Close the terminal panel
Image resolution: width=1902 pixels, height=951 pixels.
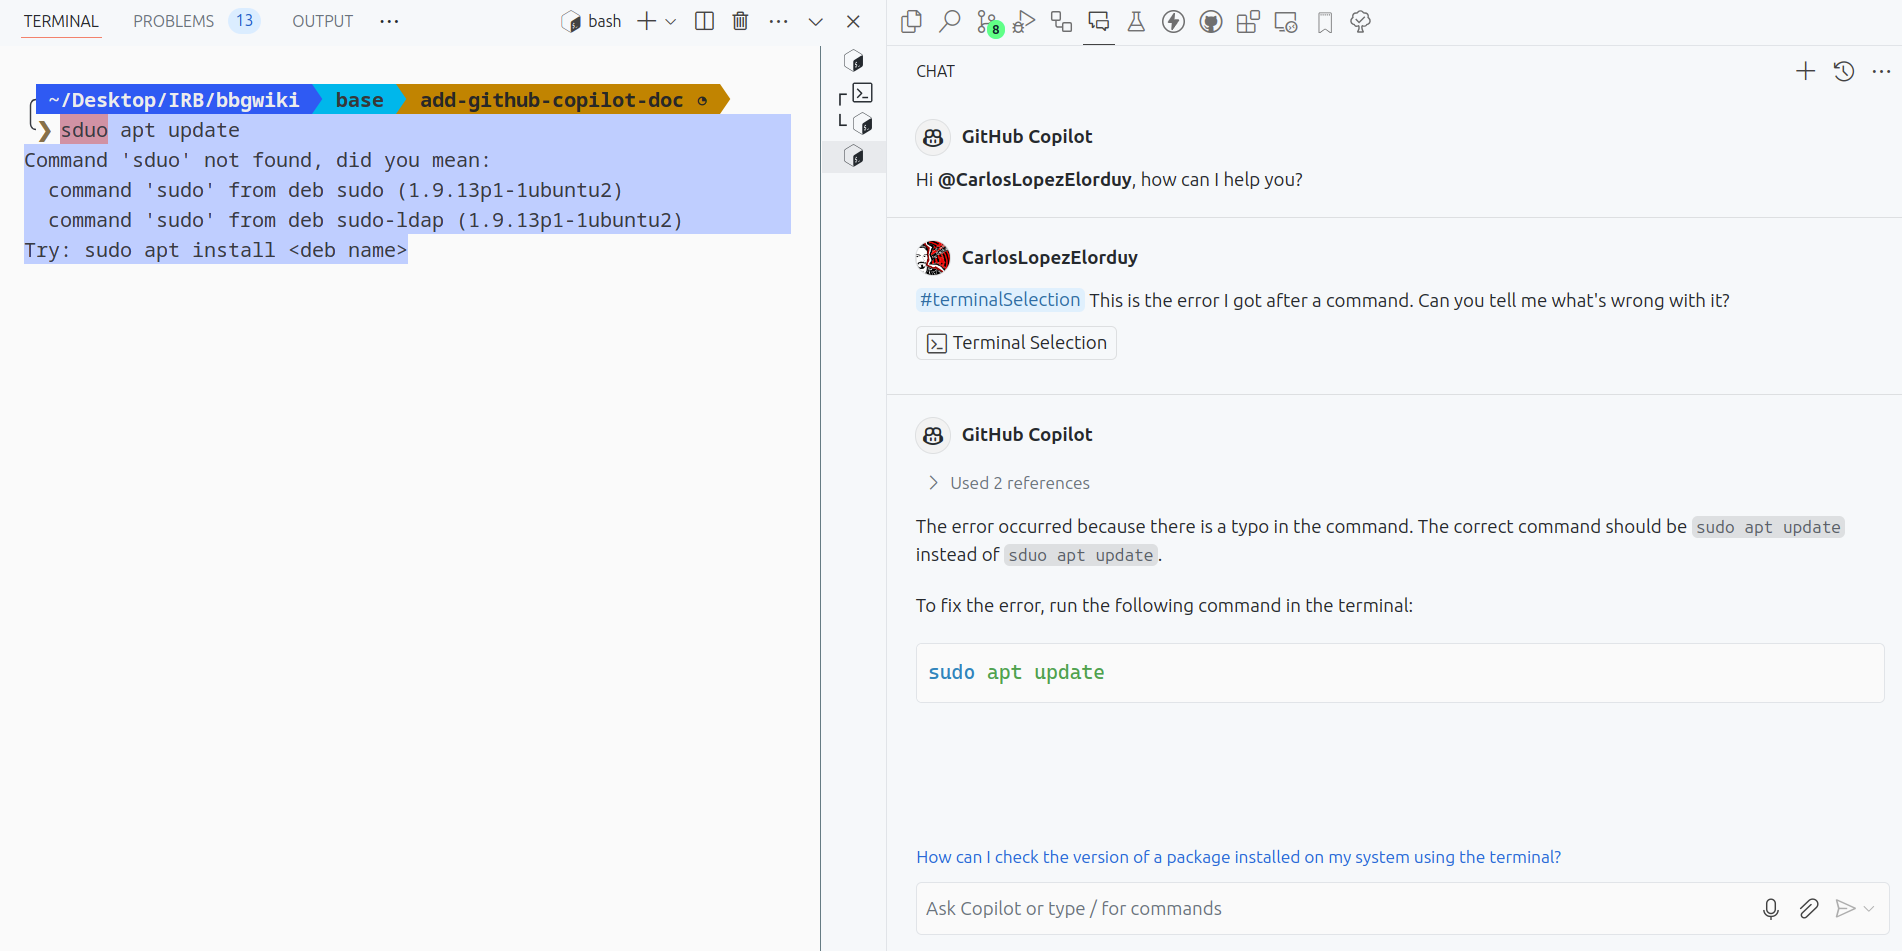[x=853, y=21]
